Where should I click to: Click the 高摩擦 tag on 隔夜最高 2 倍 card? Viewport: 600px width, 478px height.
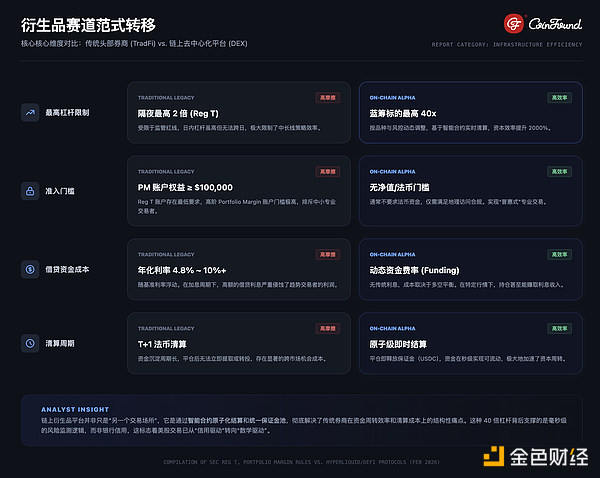(x=327, y=98)
